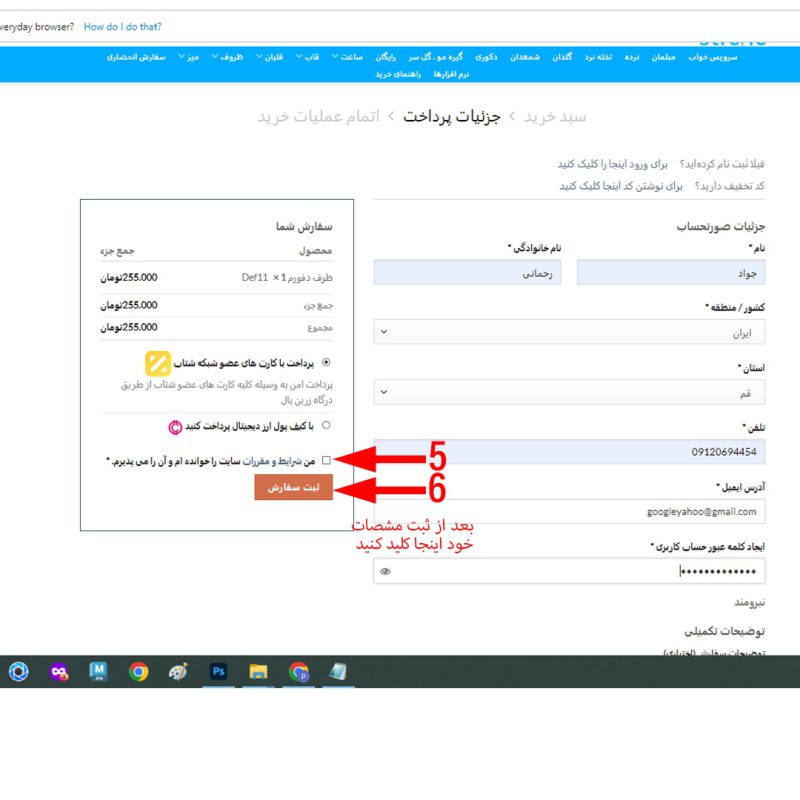Viewport: 800px width, 800px height.
Task: Select digital currency wallet payment option
Action: click(x=327, y=426)
